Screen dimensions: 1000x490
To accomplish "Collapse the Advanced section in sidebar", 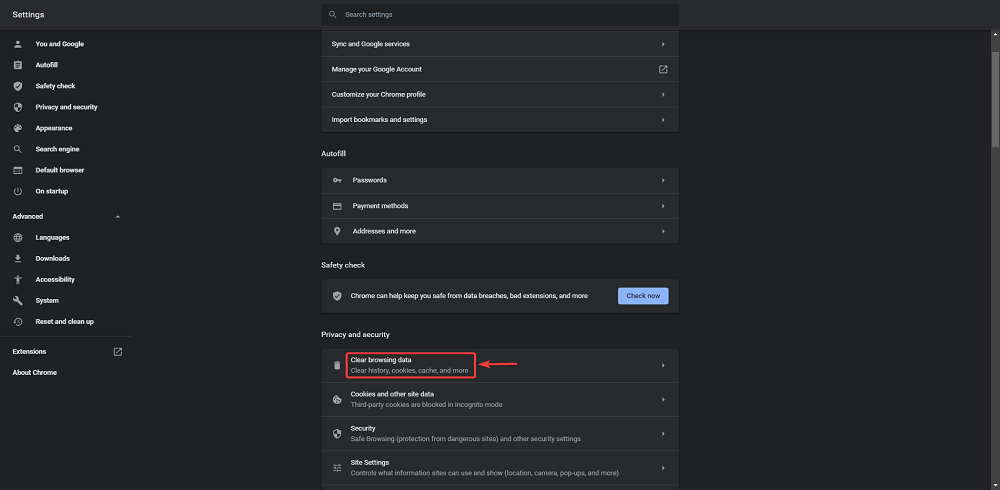I will coord(117,217).
